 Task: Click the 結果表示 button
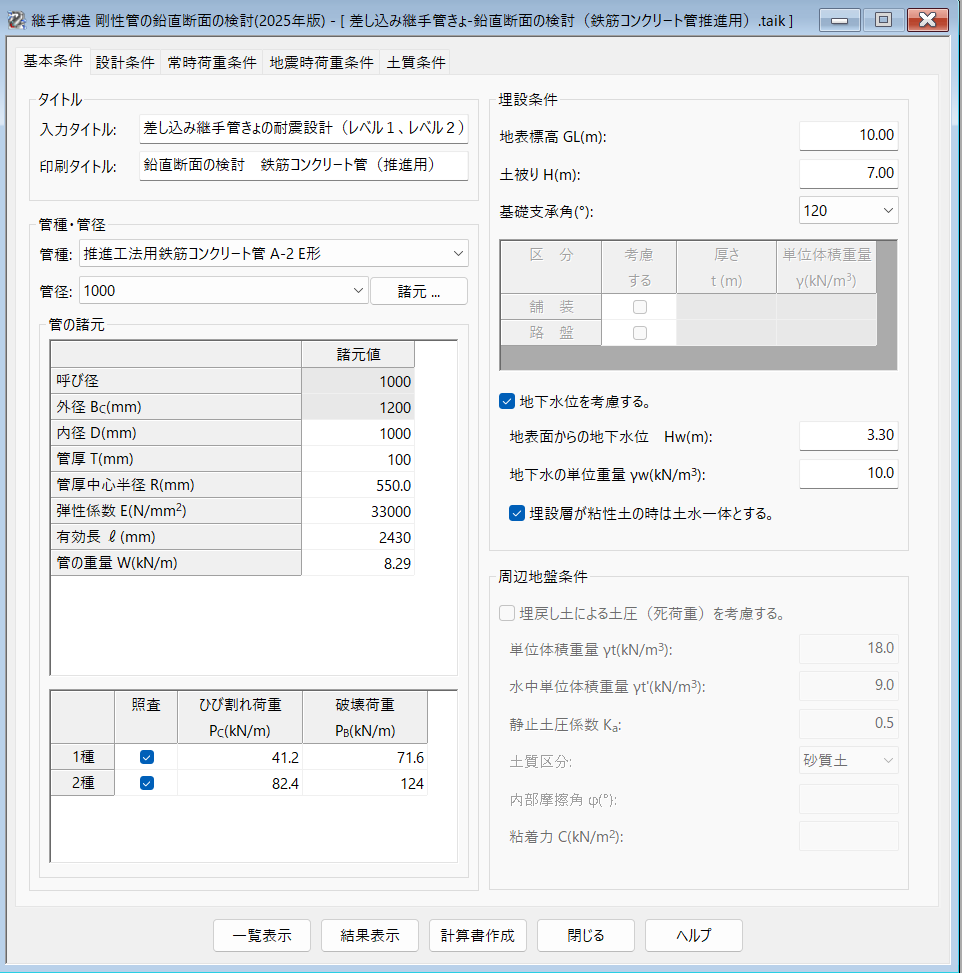370,936
